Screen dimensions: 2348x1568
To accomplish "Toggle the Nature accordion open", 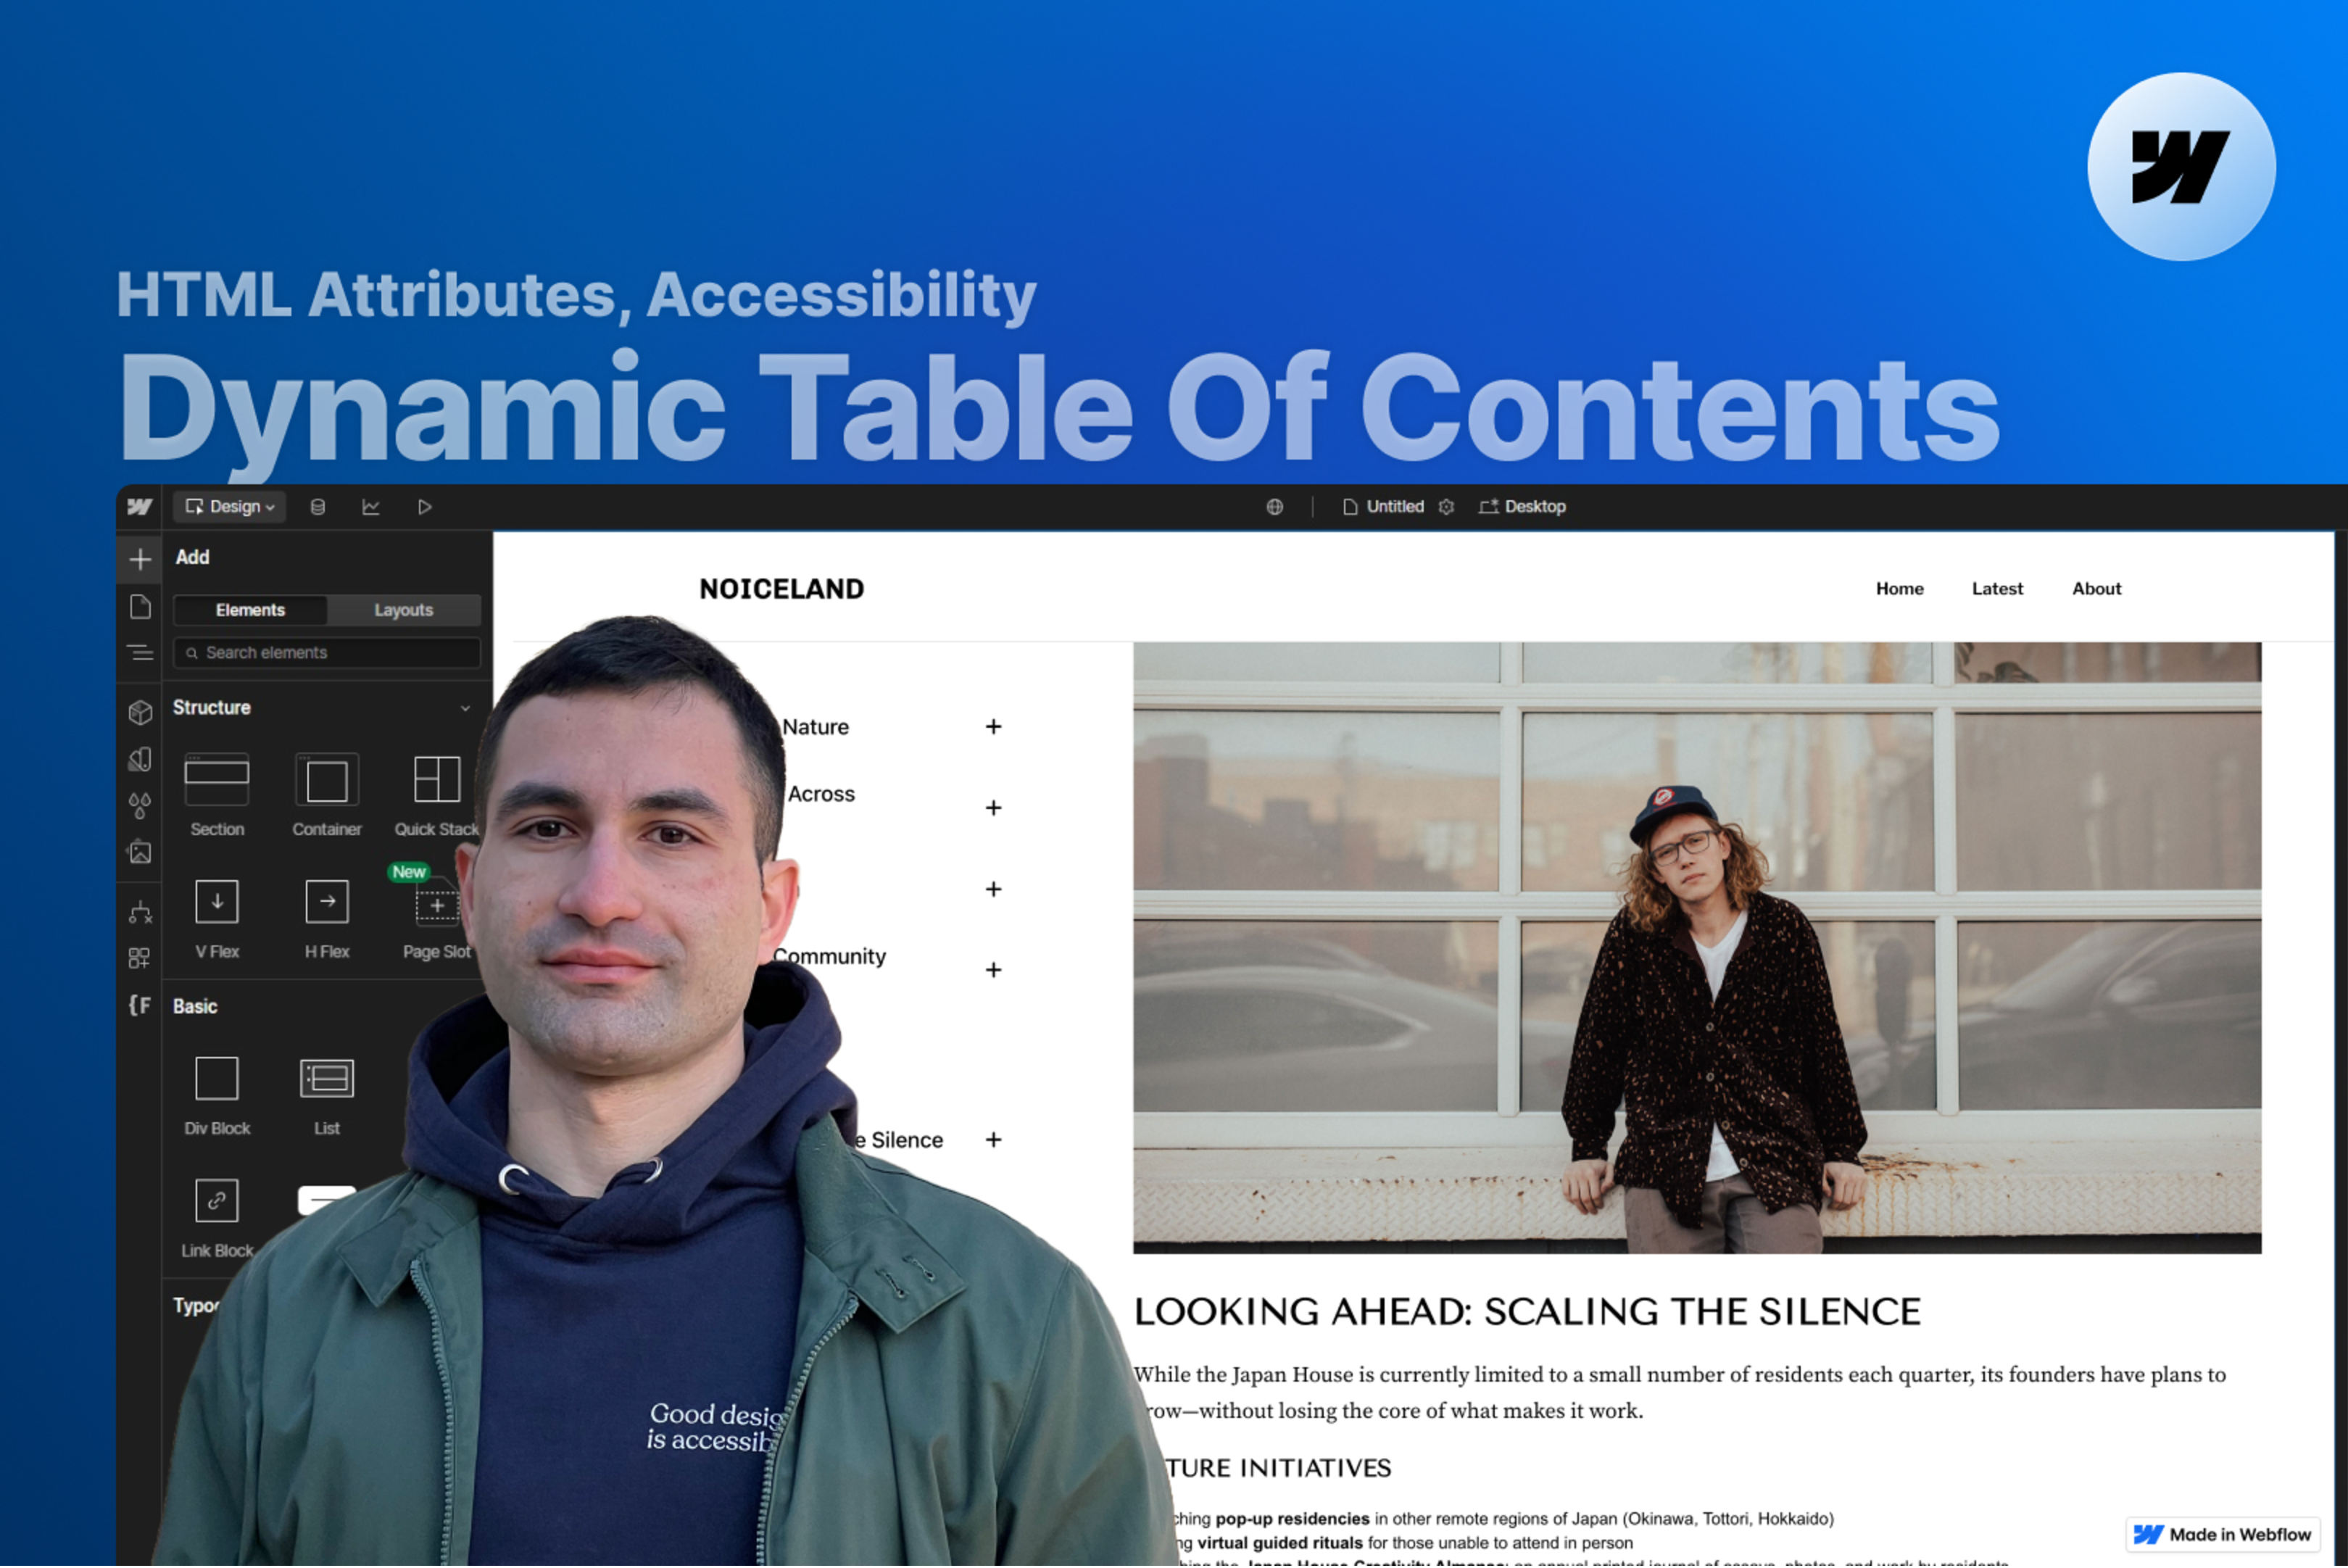I will [994, 727].
